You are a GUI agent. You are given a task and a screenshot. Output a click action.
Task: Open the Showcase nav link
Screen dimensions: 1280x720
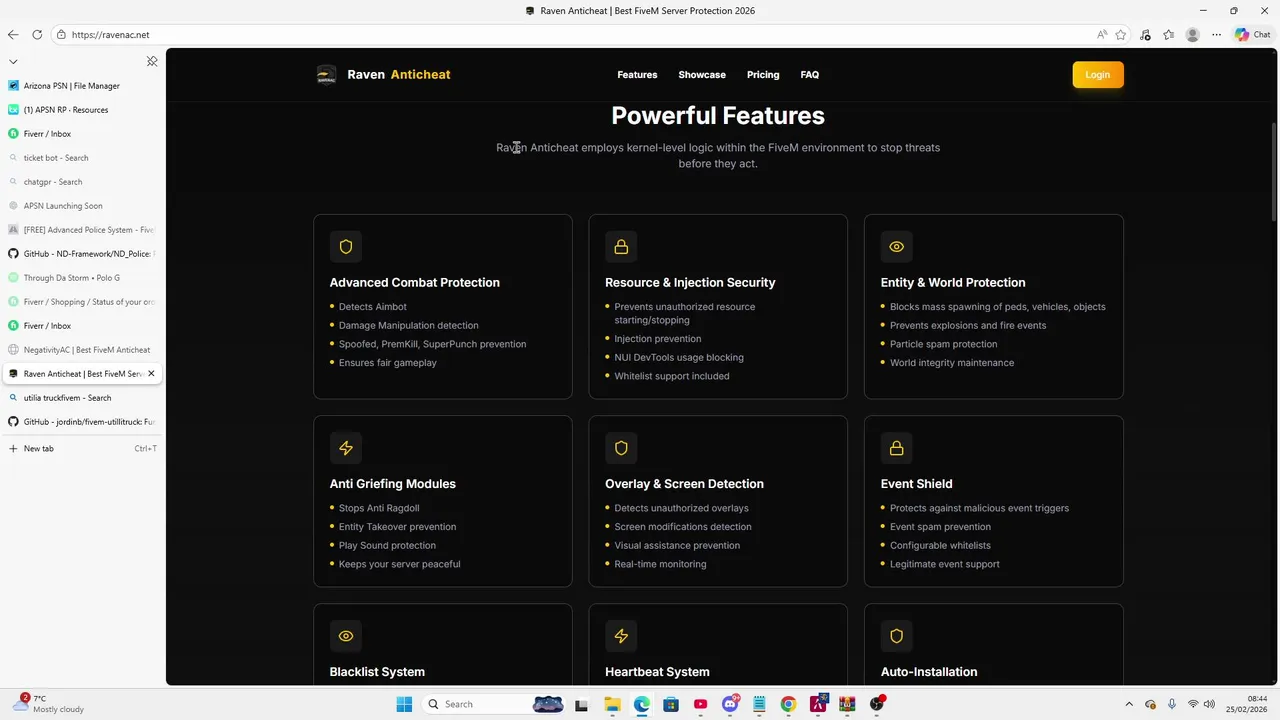[702, 75]
